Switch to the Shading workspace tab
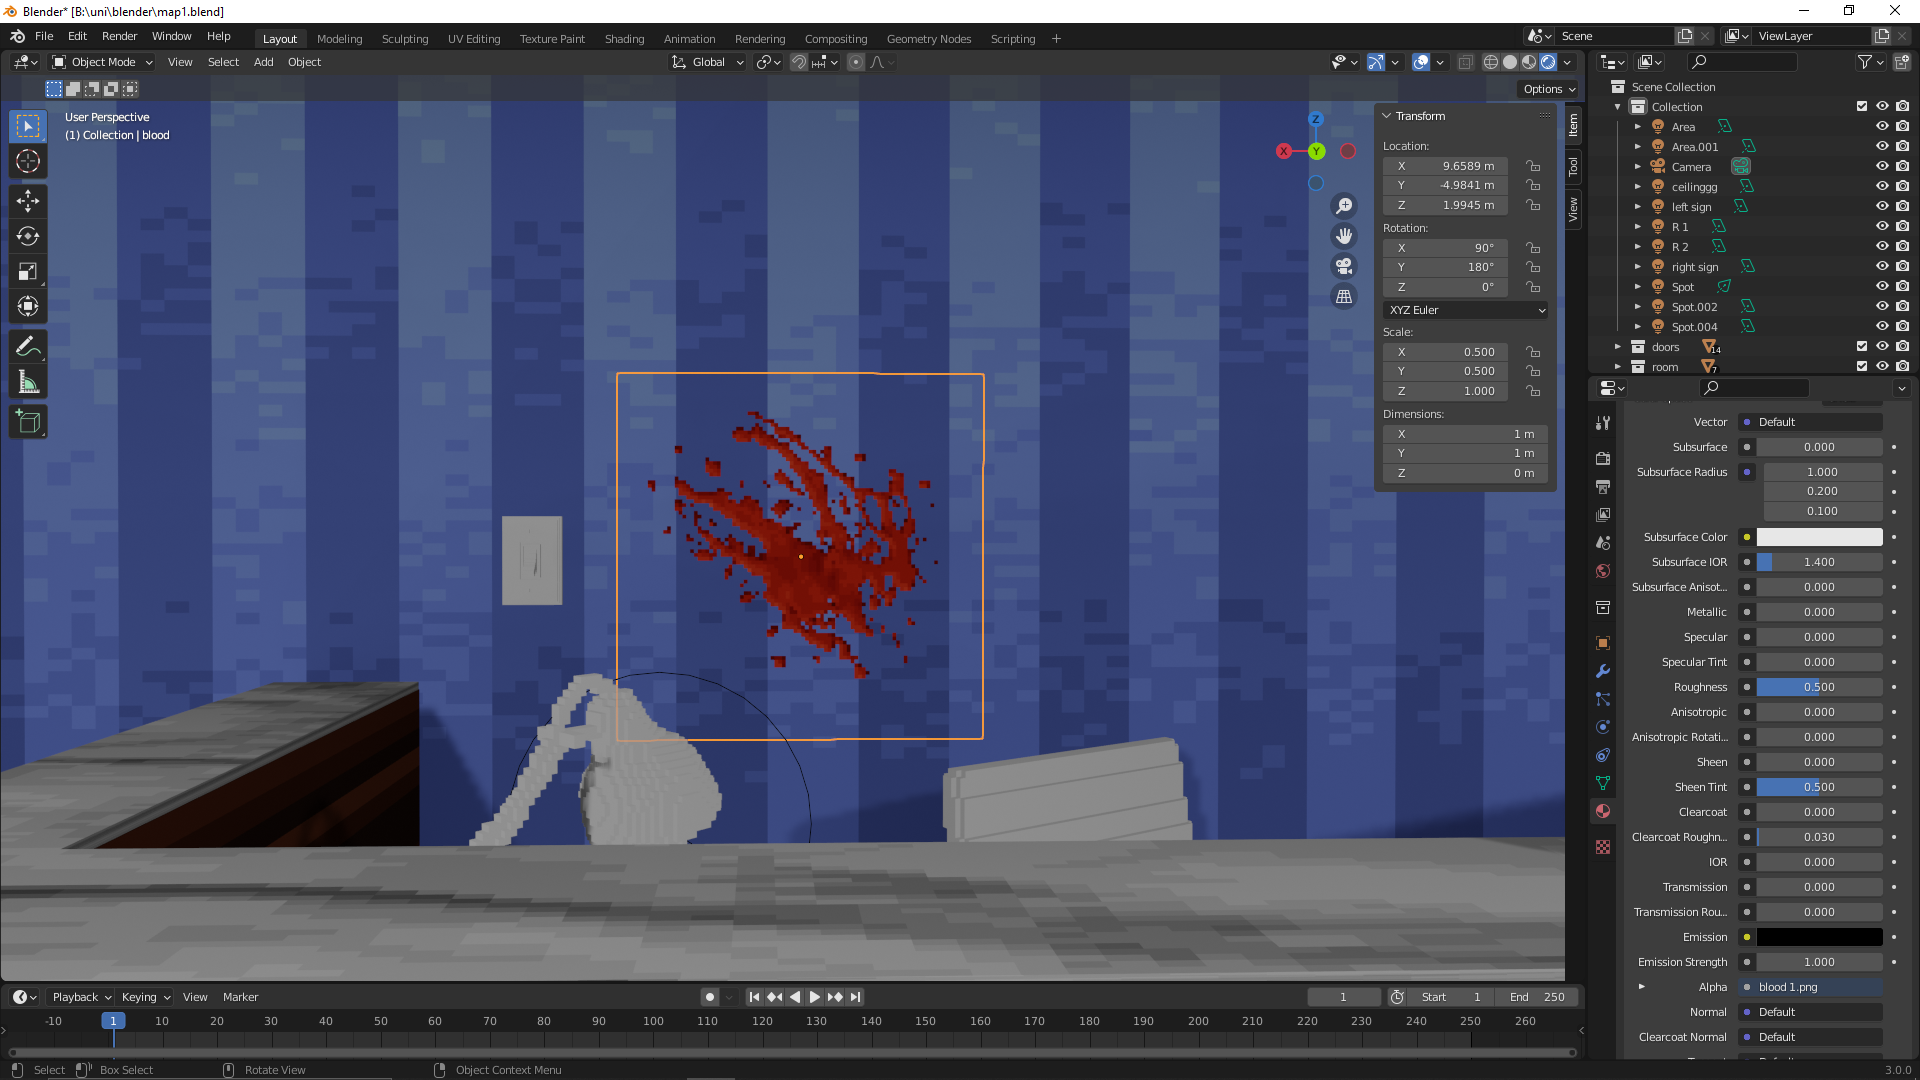The image size is (1920, 1080). (x=624, y=39)
